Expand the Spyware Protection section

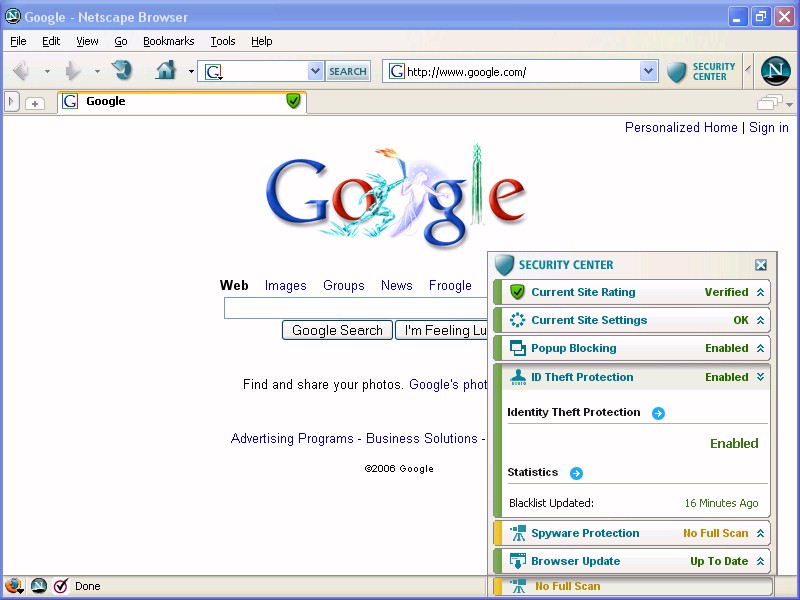pos(760,533)
